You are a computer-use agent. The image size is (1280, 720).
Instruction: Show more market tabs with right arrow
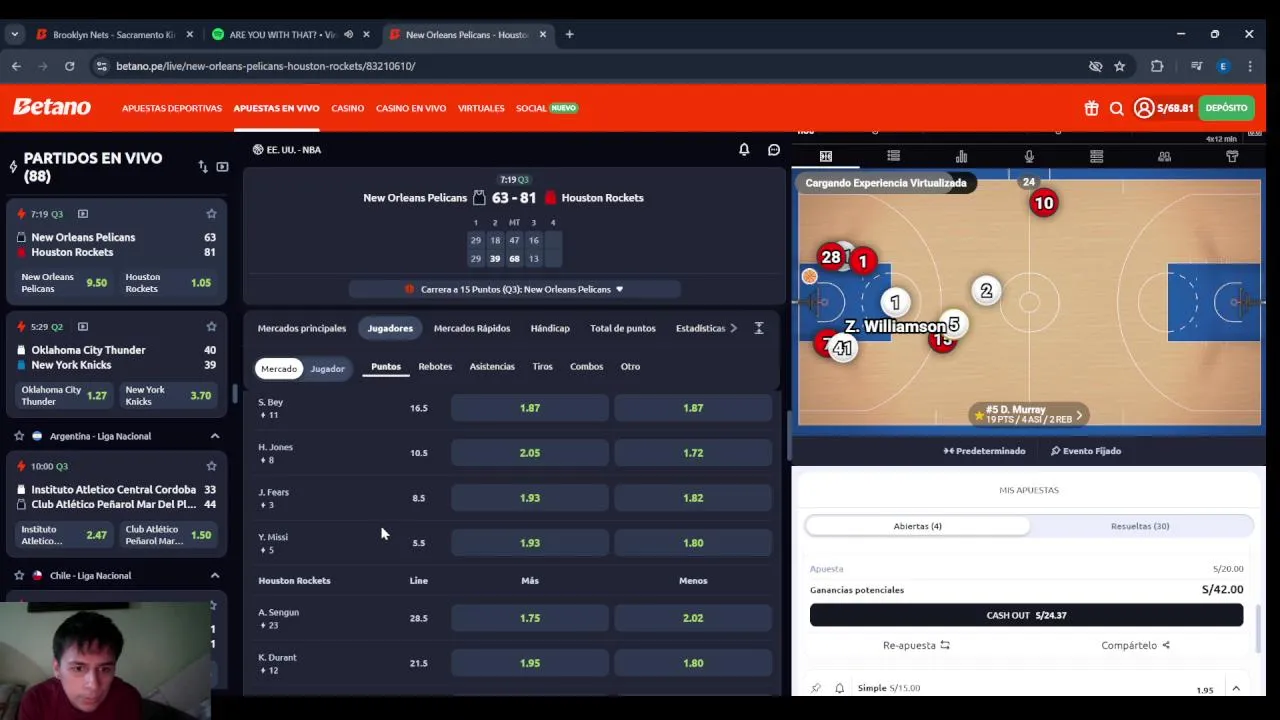(733, 328)
